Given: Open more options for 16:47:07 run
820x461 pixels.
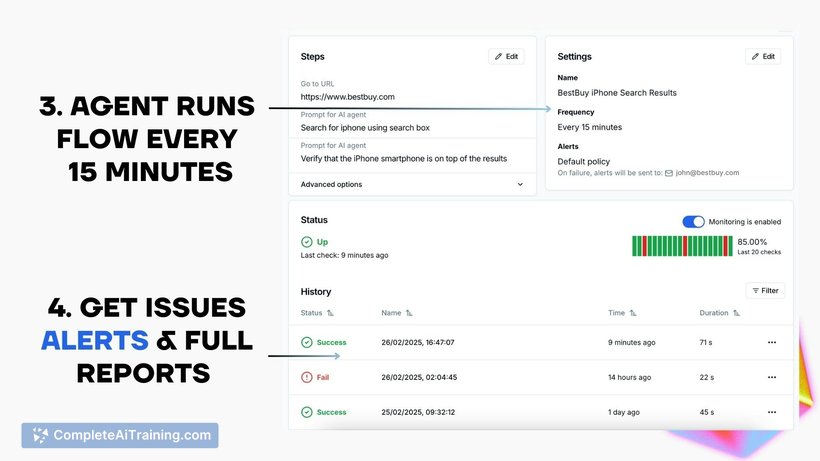Looking at the screenshot, I should (x=772, y=342).
